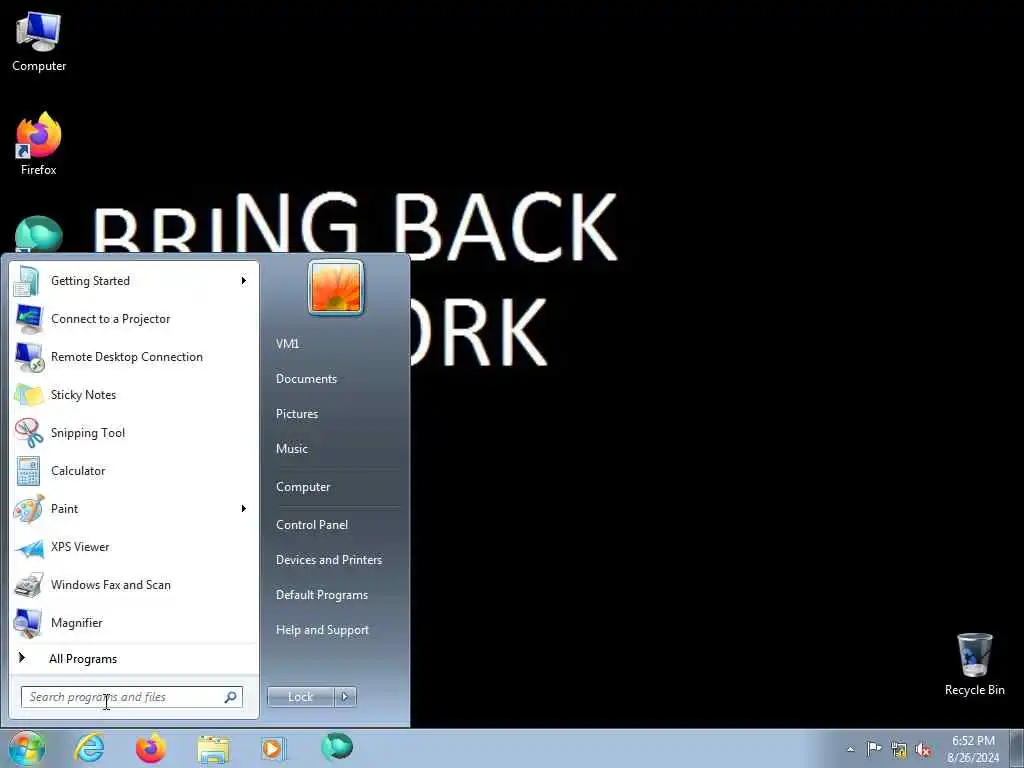Open the green round app on taskbar
This screenshot has width=1024, height=768.
[x=337, y=746]
